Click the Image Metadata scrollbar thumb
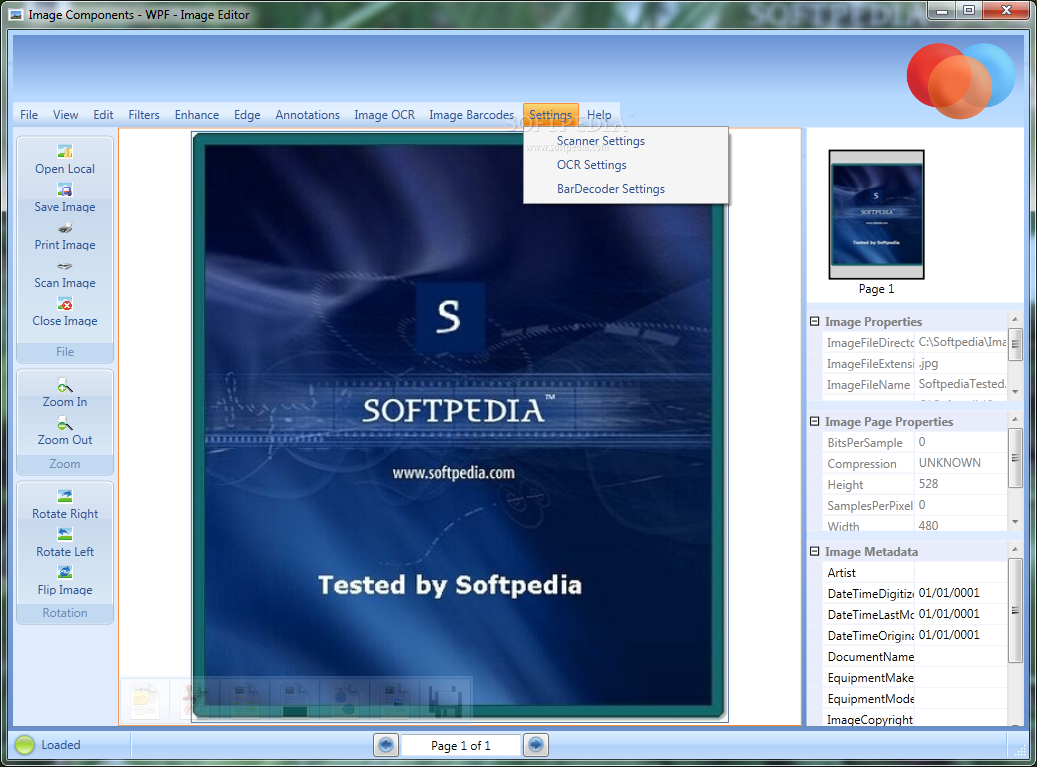This screenshot has height=767, width=1037. [1015, 610]
